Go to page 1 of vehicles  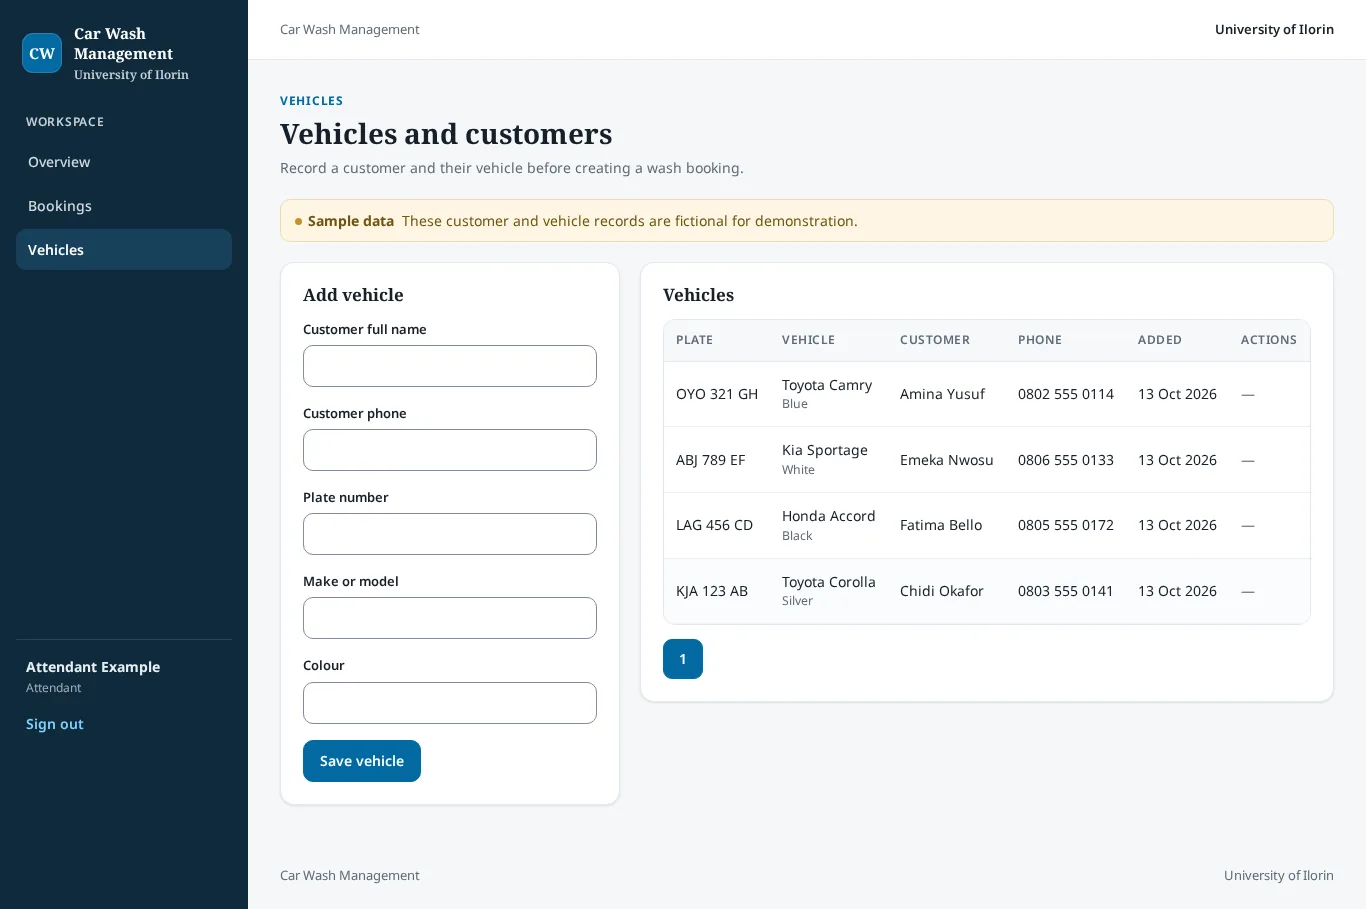pyautogui.click(x=683, y=659)
